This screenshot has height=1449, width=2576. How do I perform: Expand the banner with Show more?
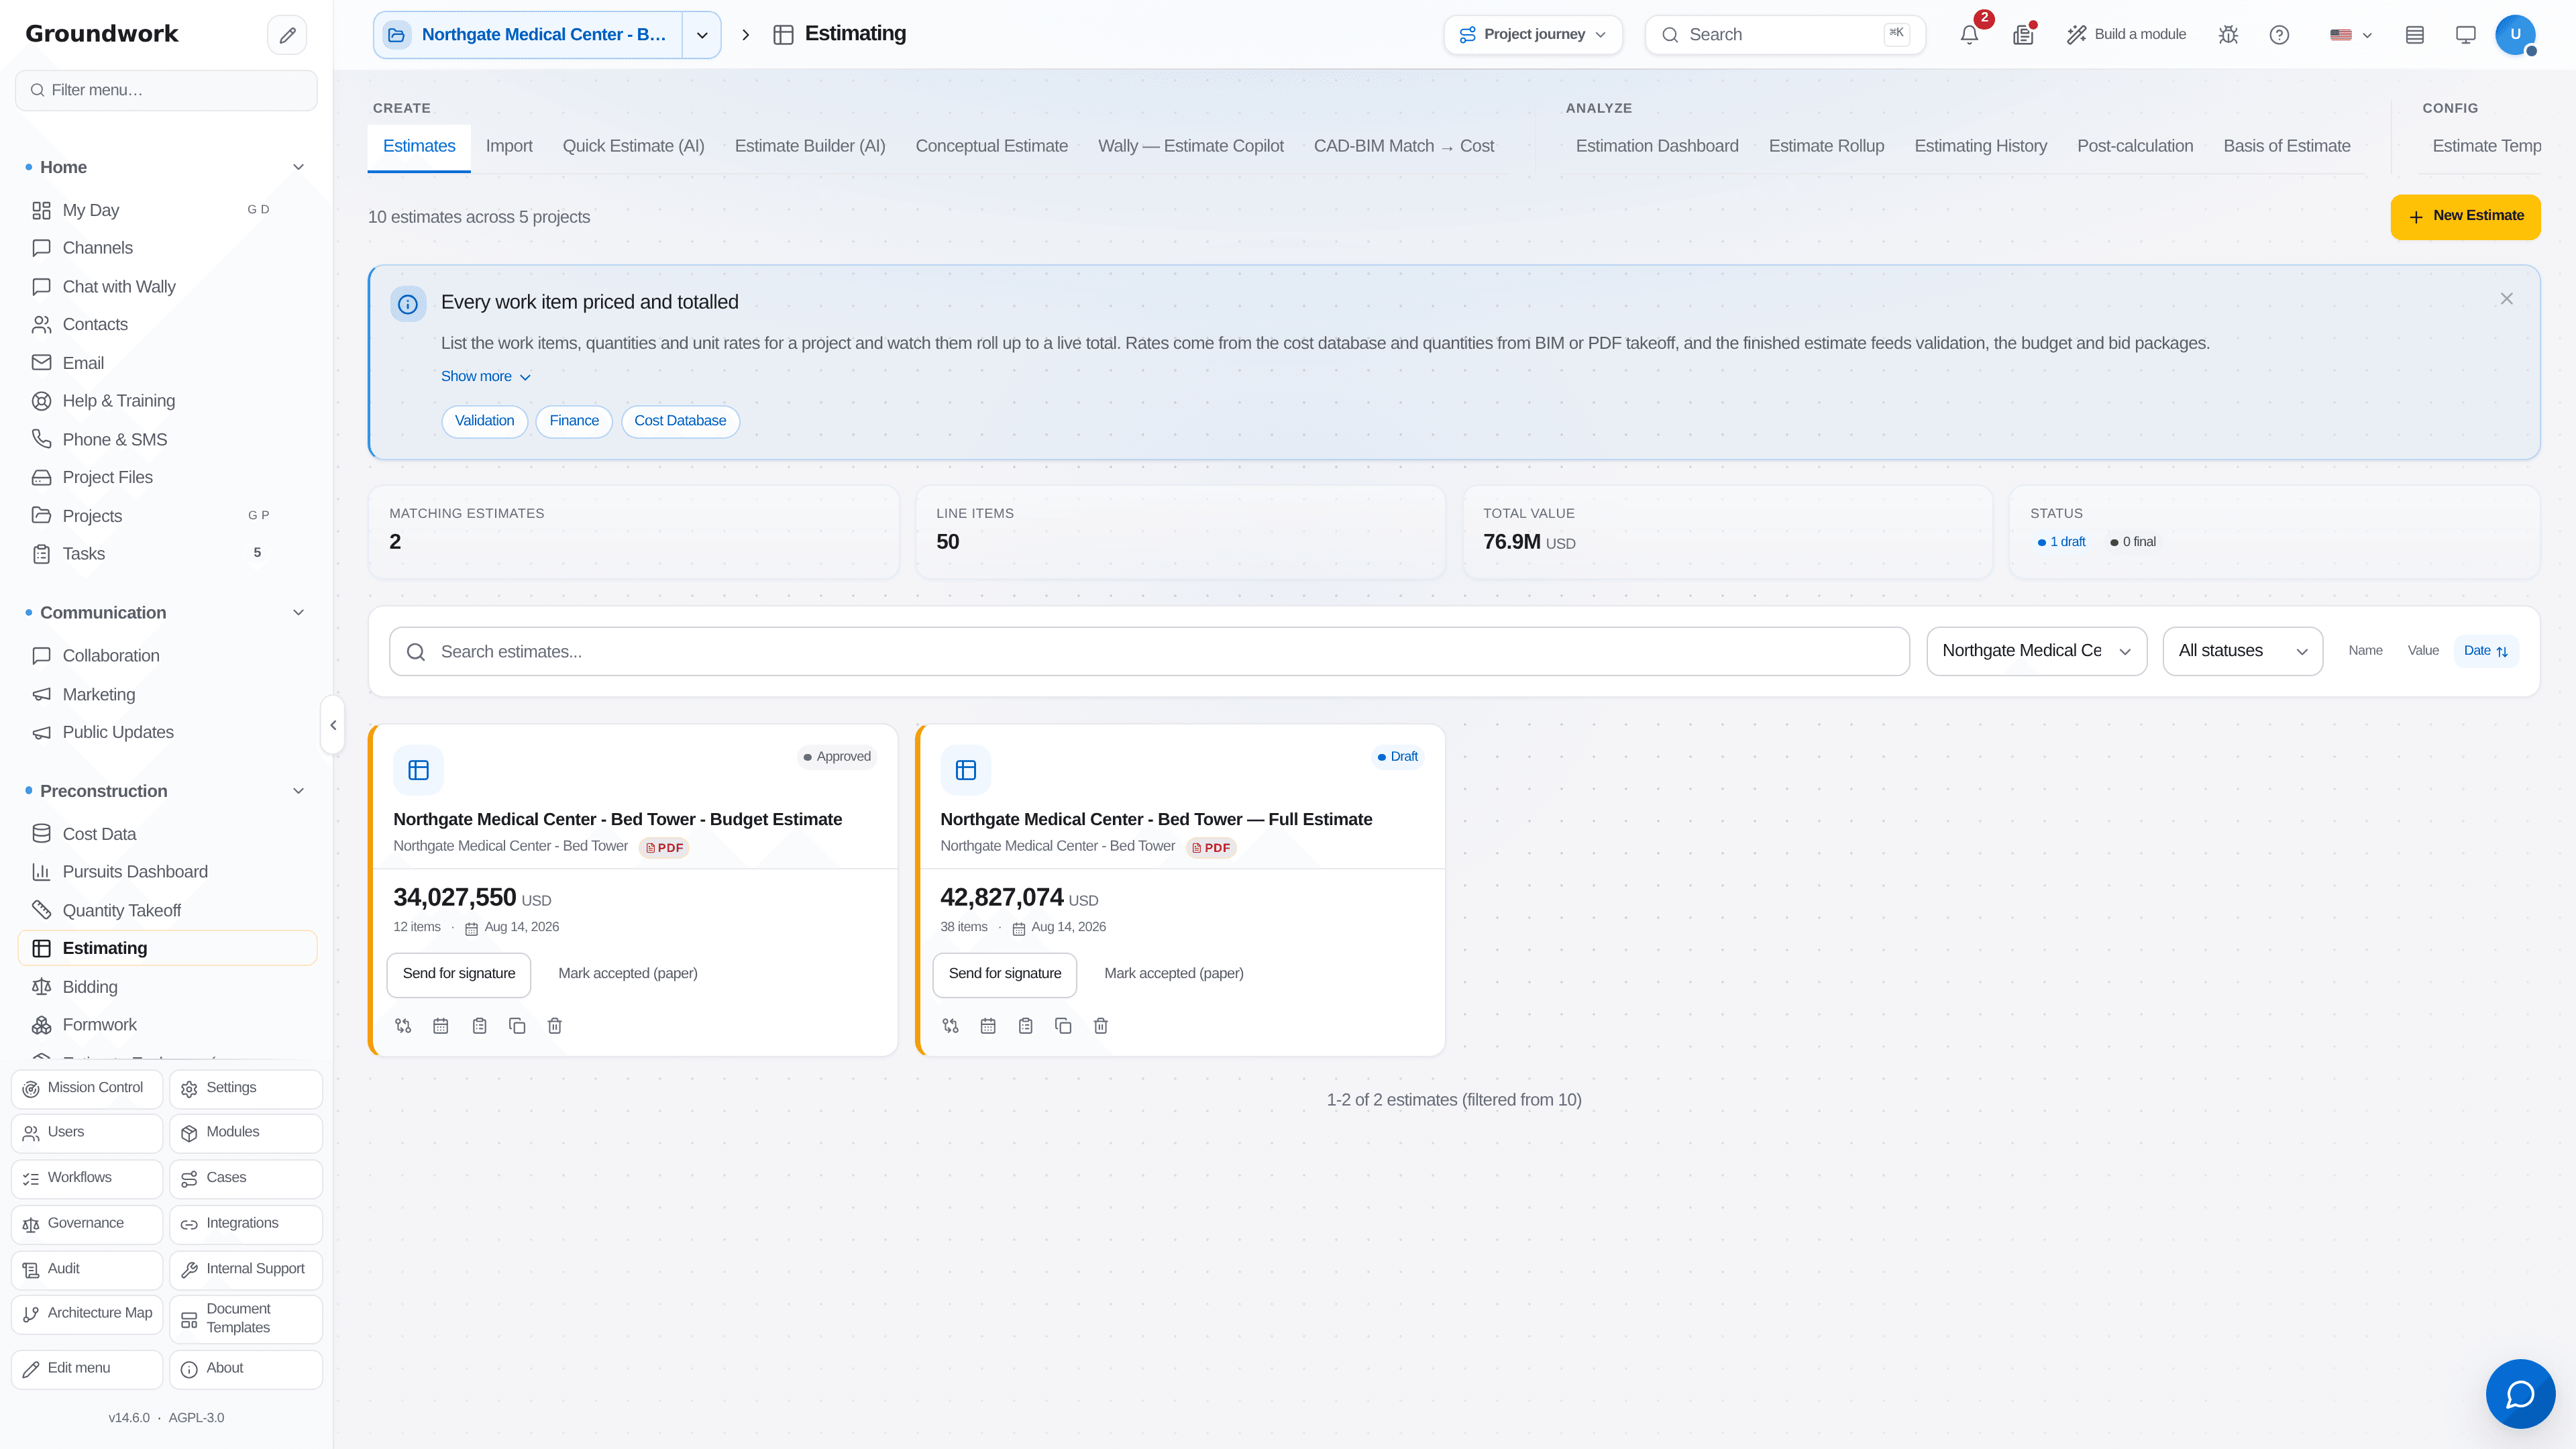(486, 377)
